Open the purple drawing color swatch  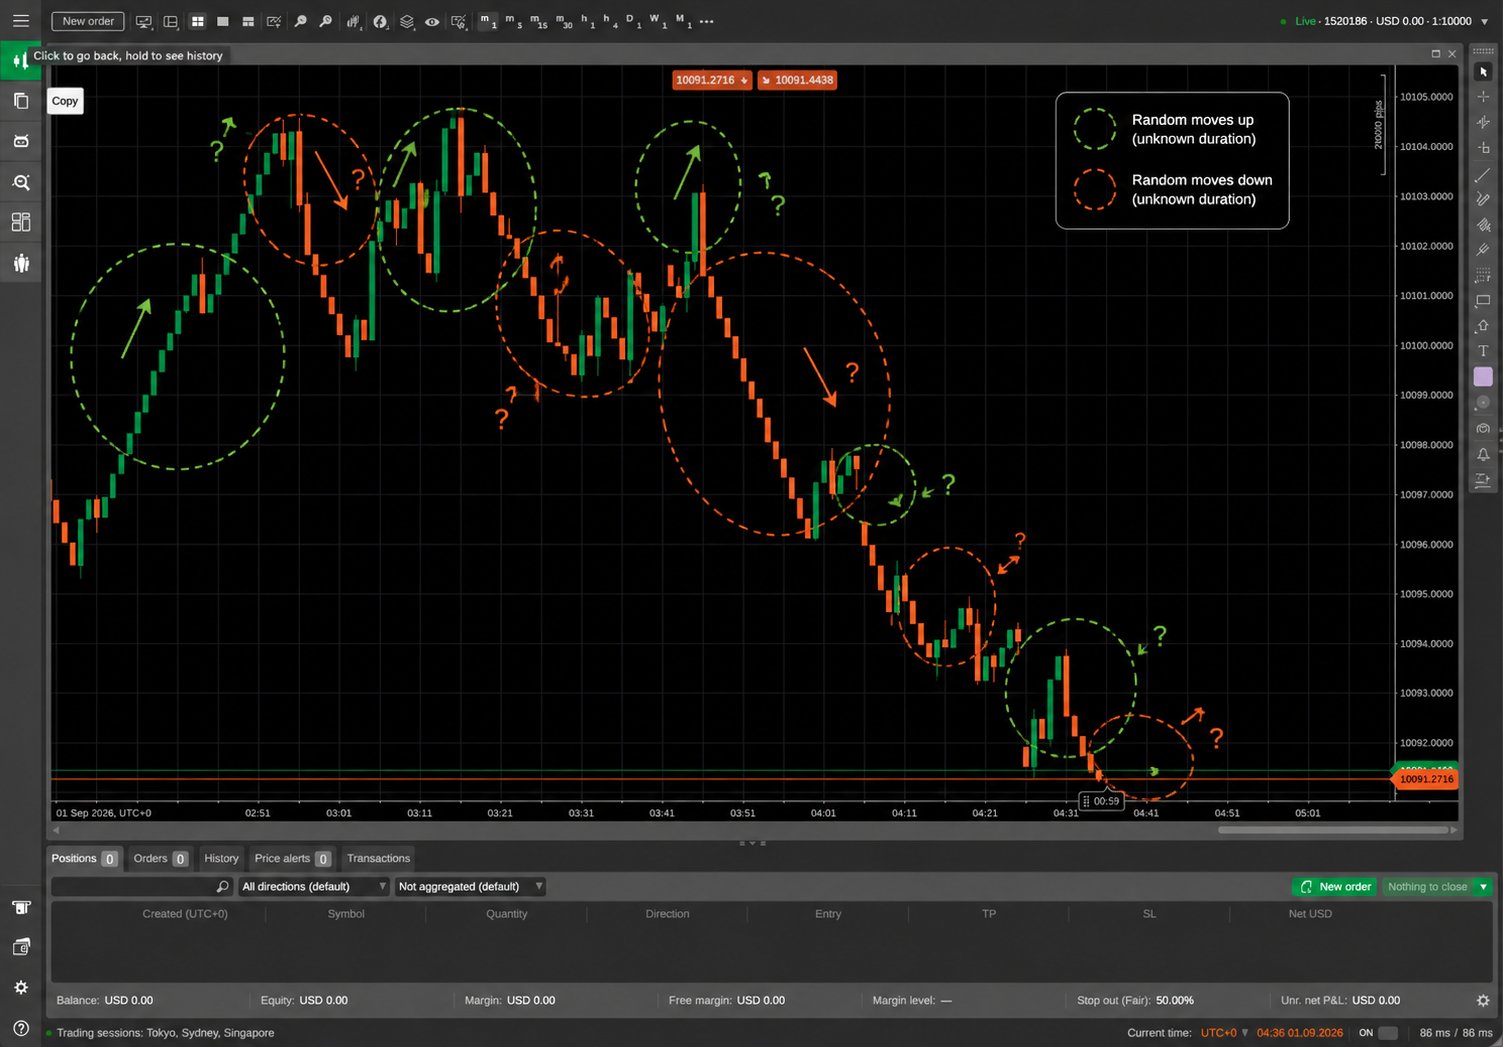pos(1483,377)
